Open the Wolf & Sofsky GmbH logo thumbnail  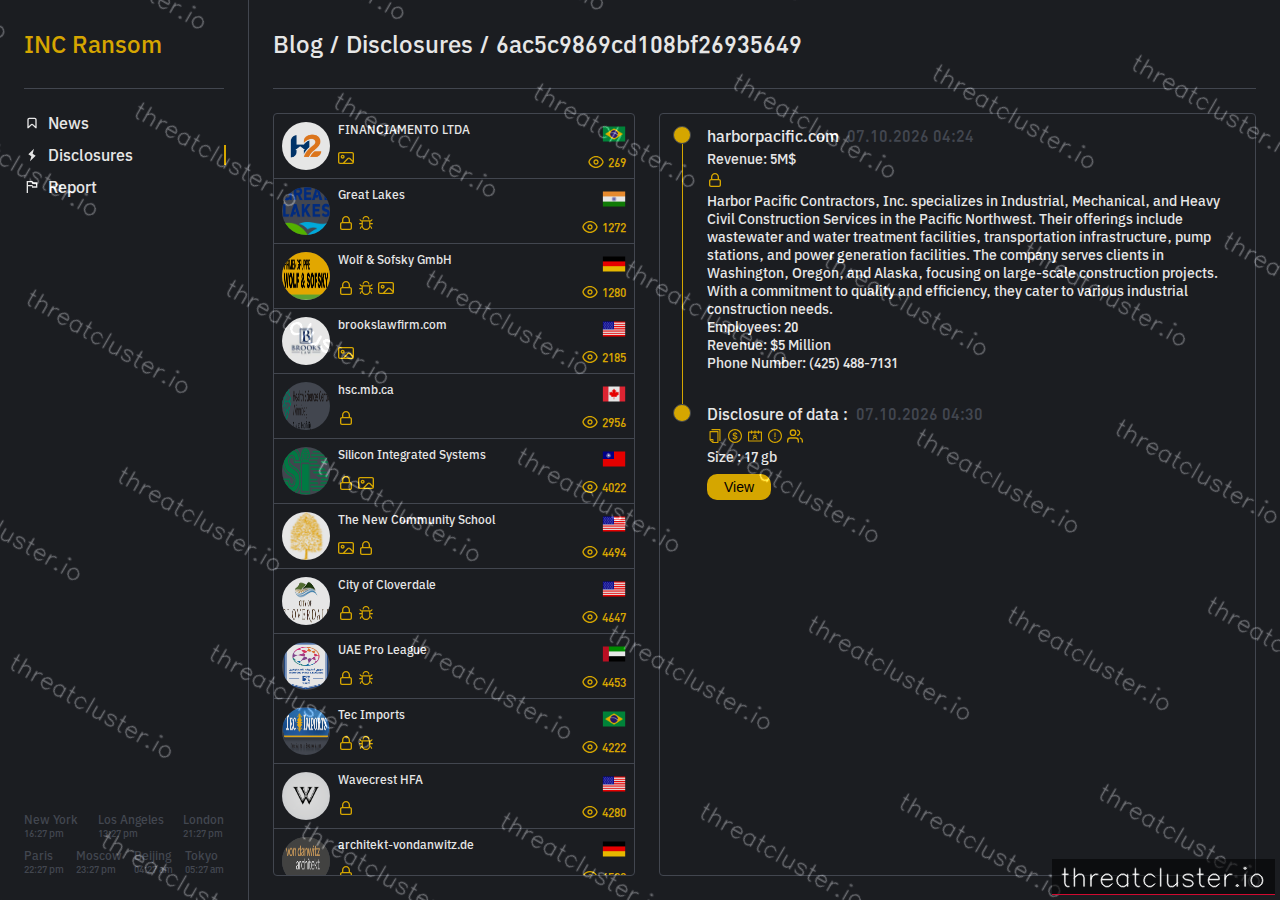[306, 276]
